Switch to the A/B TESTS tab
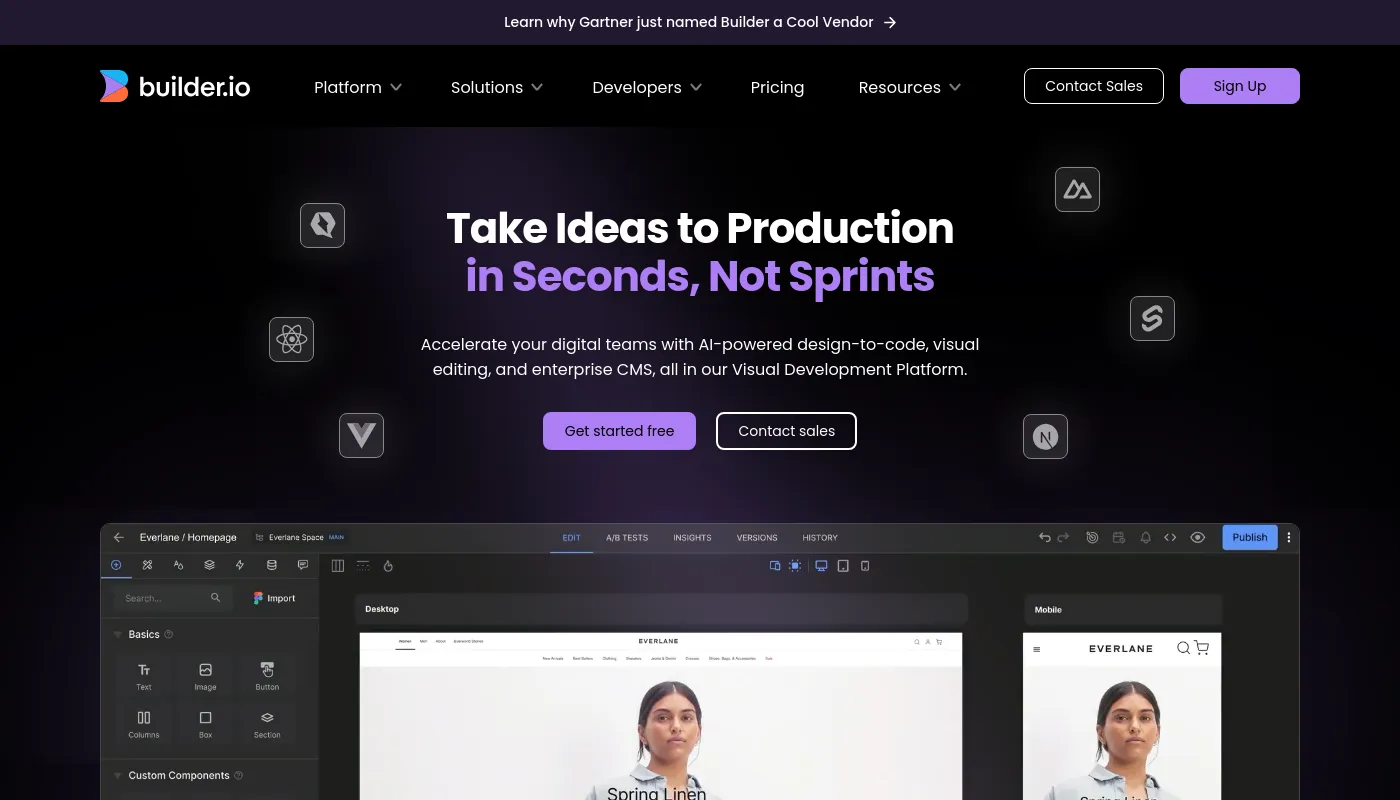The image size is (1400, 800). [627, 538]
